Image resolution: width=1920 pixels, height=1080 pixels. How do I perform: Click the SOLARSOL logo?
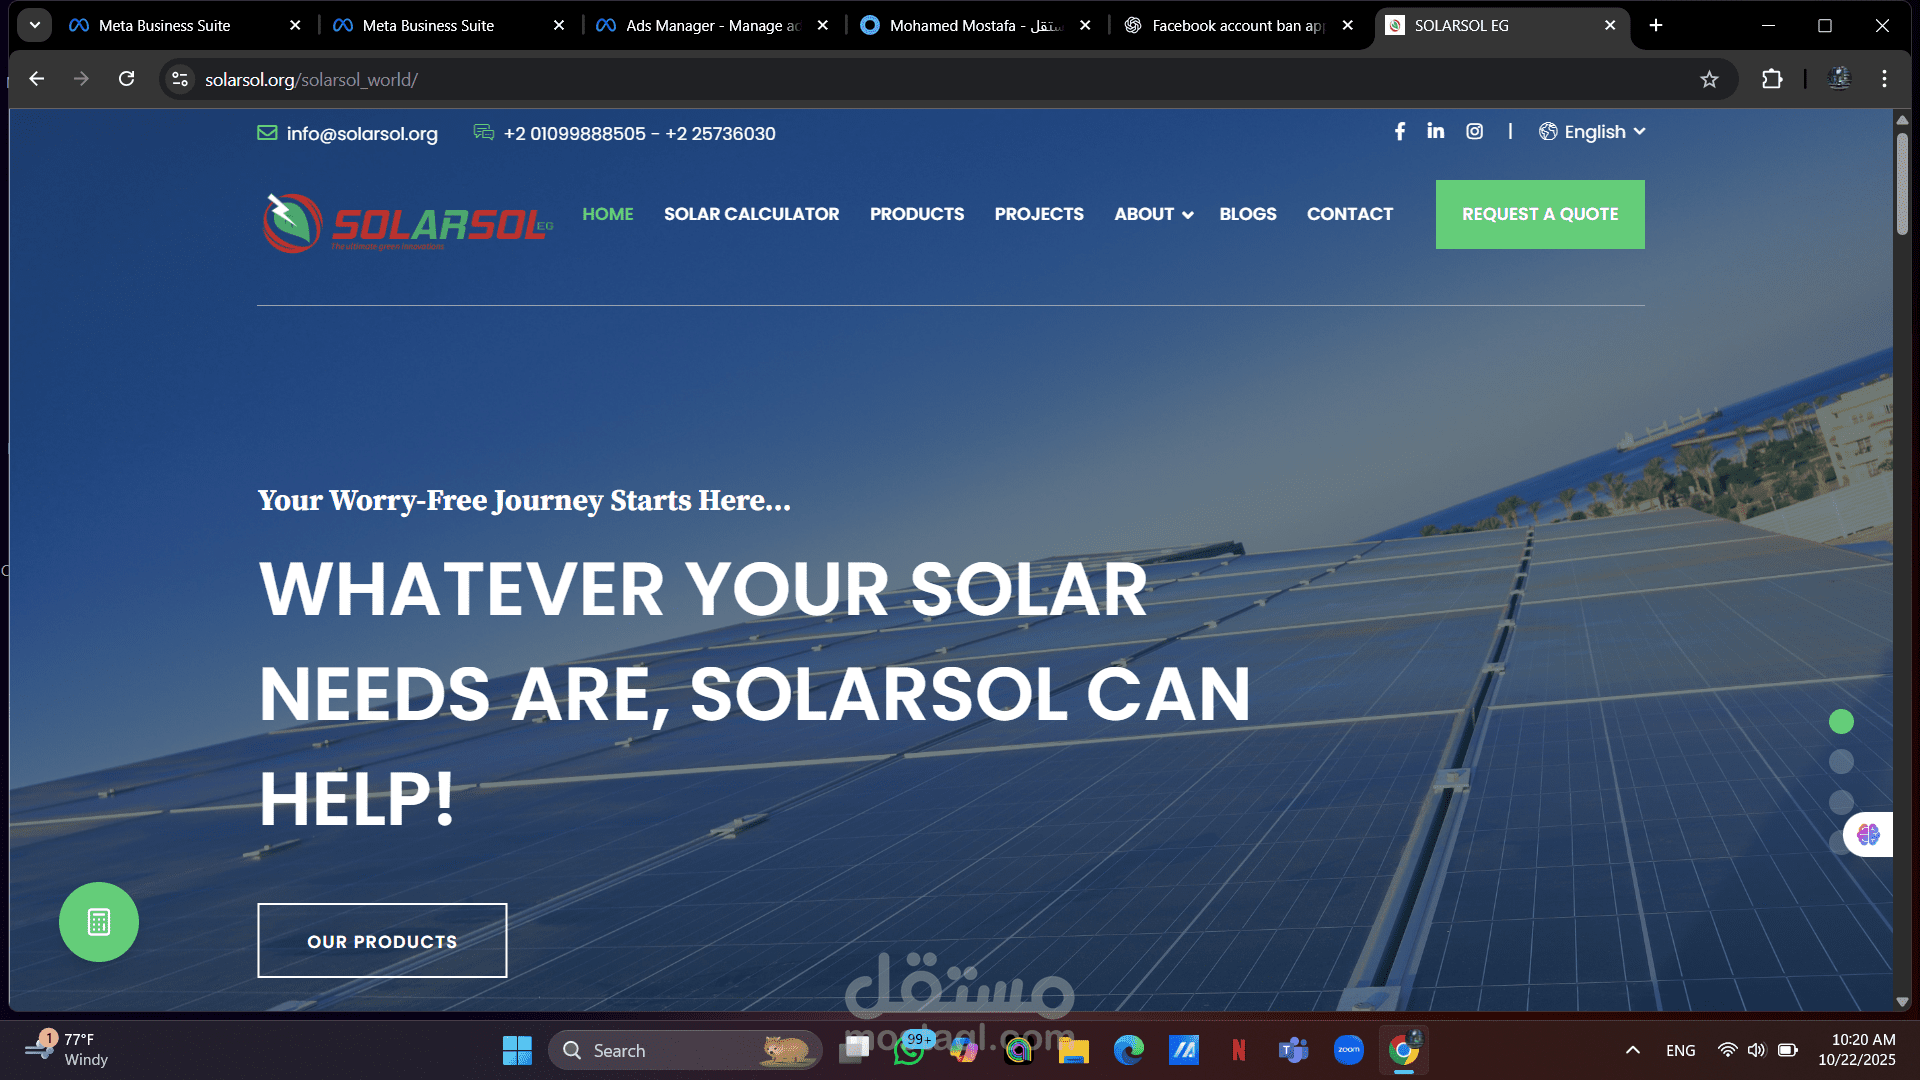click(x=404, y=220)
